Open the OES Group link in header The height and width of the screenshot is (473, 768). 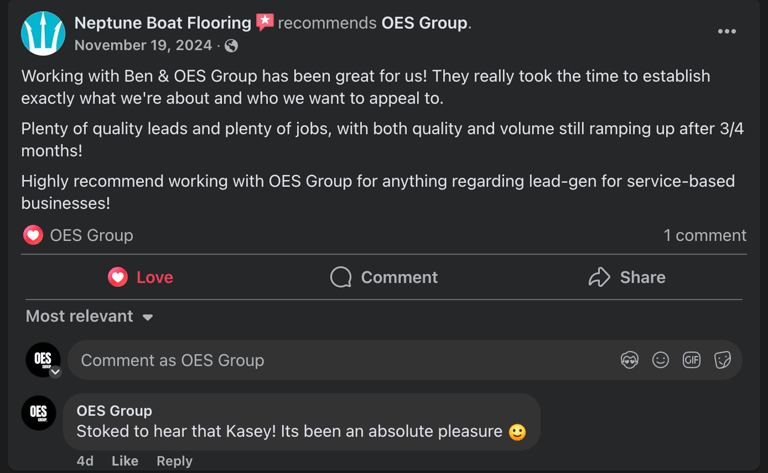point(424,22)
